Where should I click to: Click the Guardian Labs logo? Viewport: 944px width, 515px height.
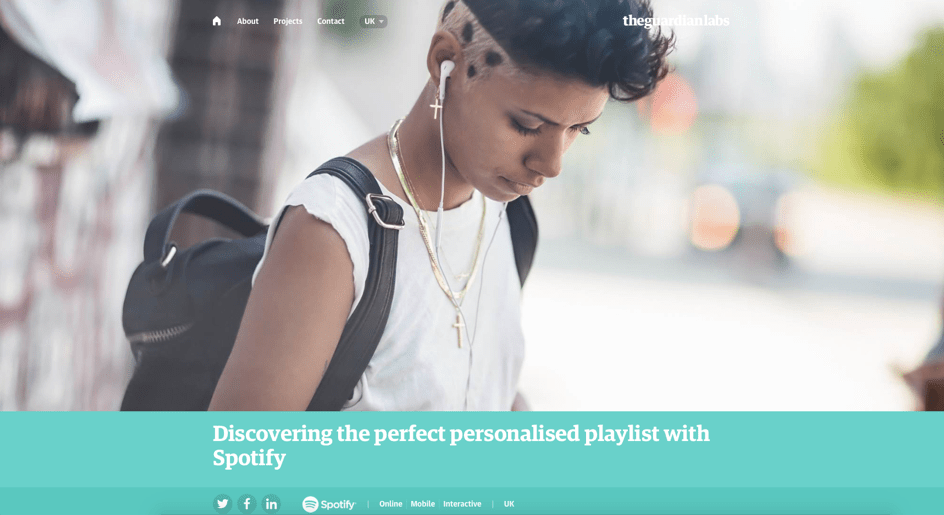(x=676, y=20)
